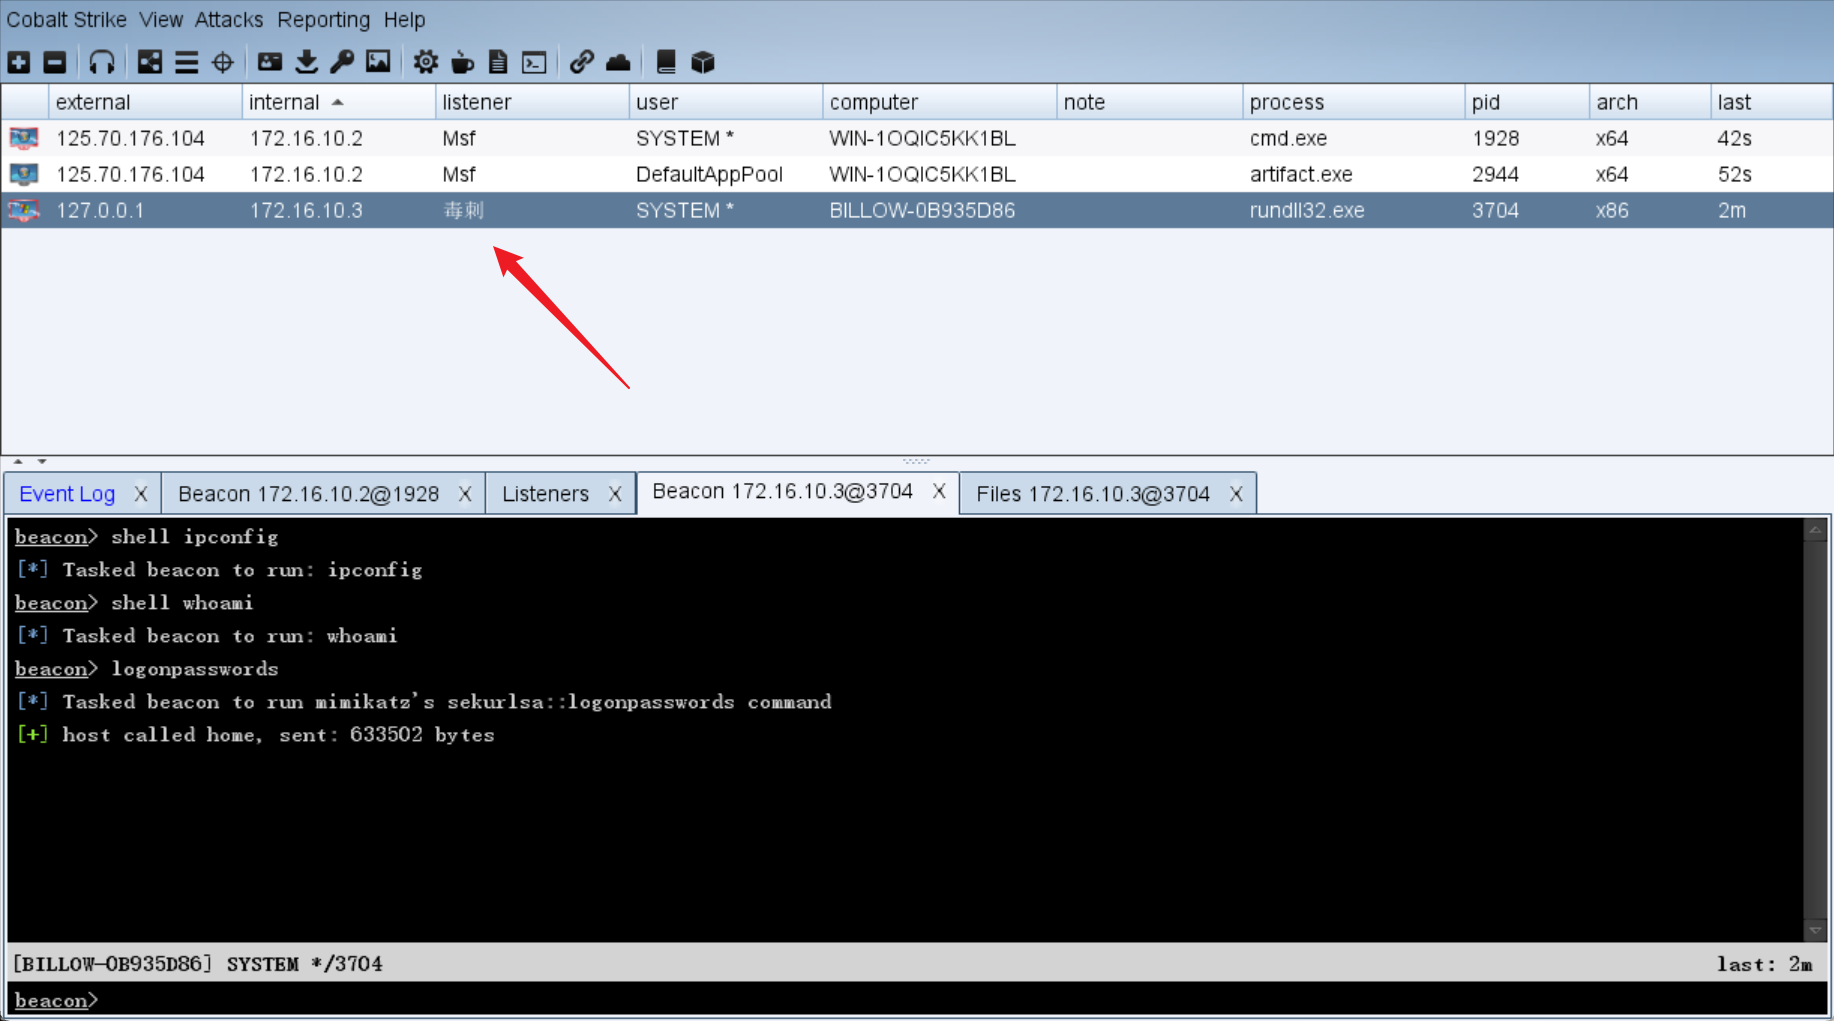Open the Cobalt Strike menu
Screen dimensions: 1834x1021
pos(66,19)
